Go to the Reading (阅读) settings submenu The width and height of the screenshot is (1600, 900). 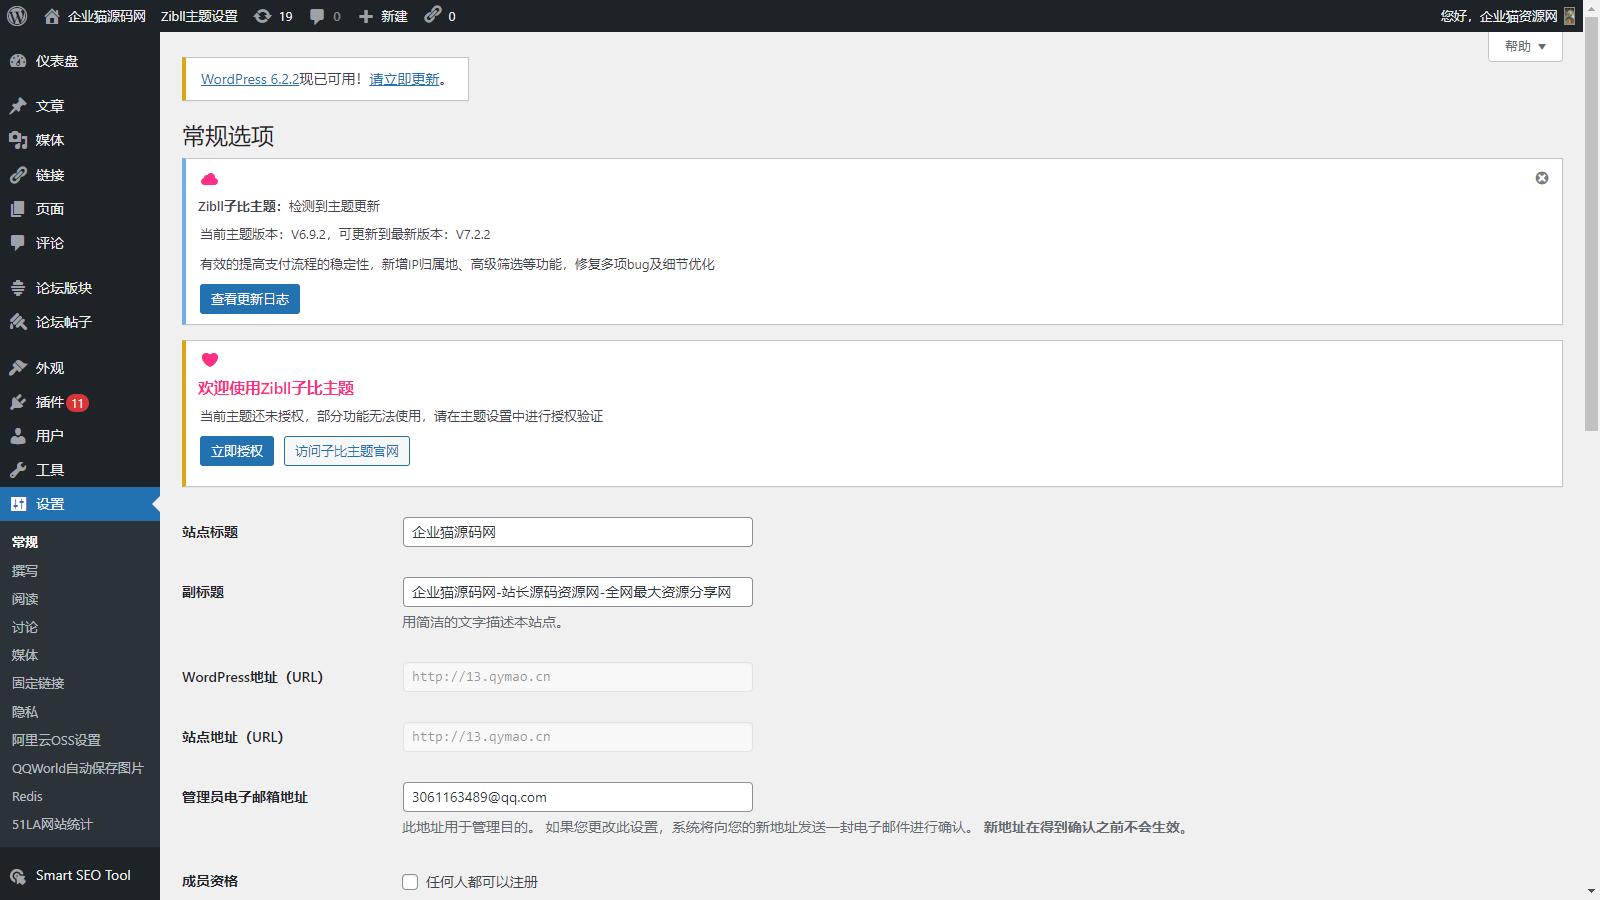point(25,599)
